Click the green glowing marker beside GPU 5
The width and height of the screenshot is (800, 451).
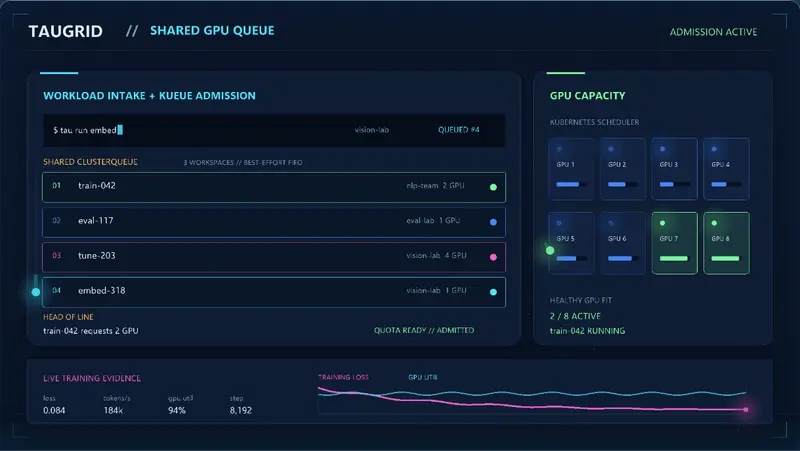click(x=549, y=250)
